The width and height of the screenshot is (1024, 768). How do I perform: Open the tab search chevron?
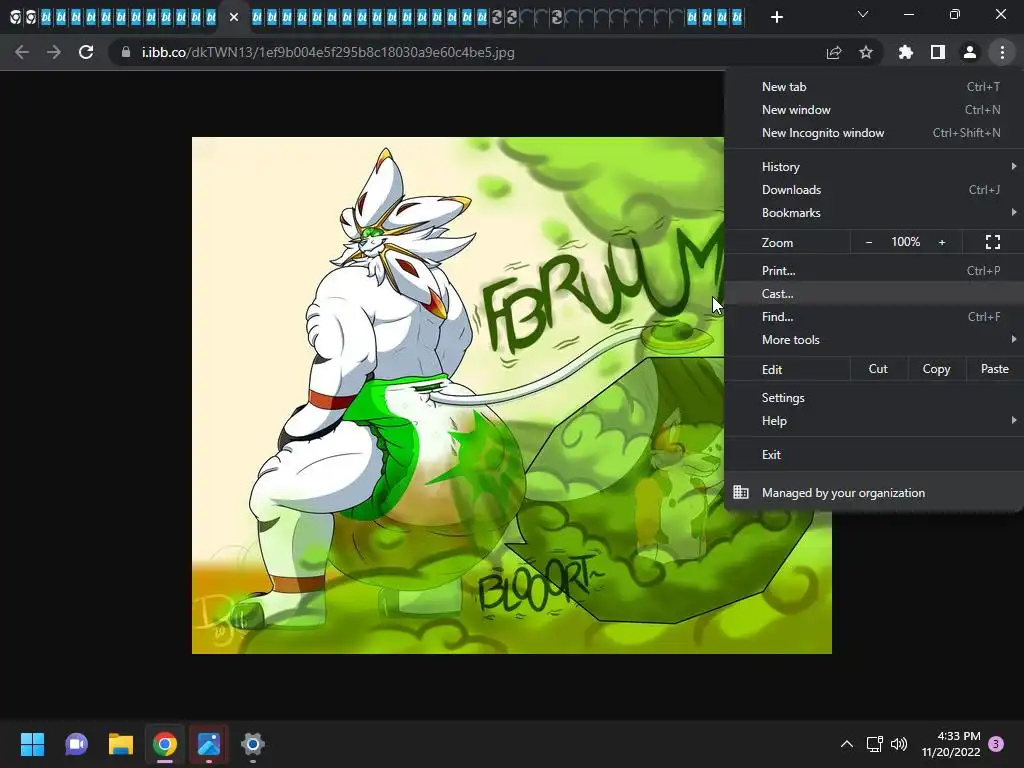pos(863,14)
